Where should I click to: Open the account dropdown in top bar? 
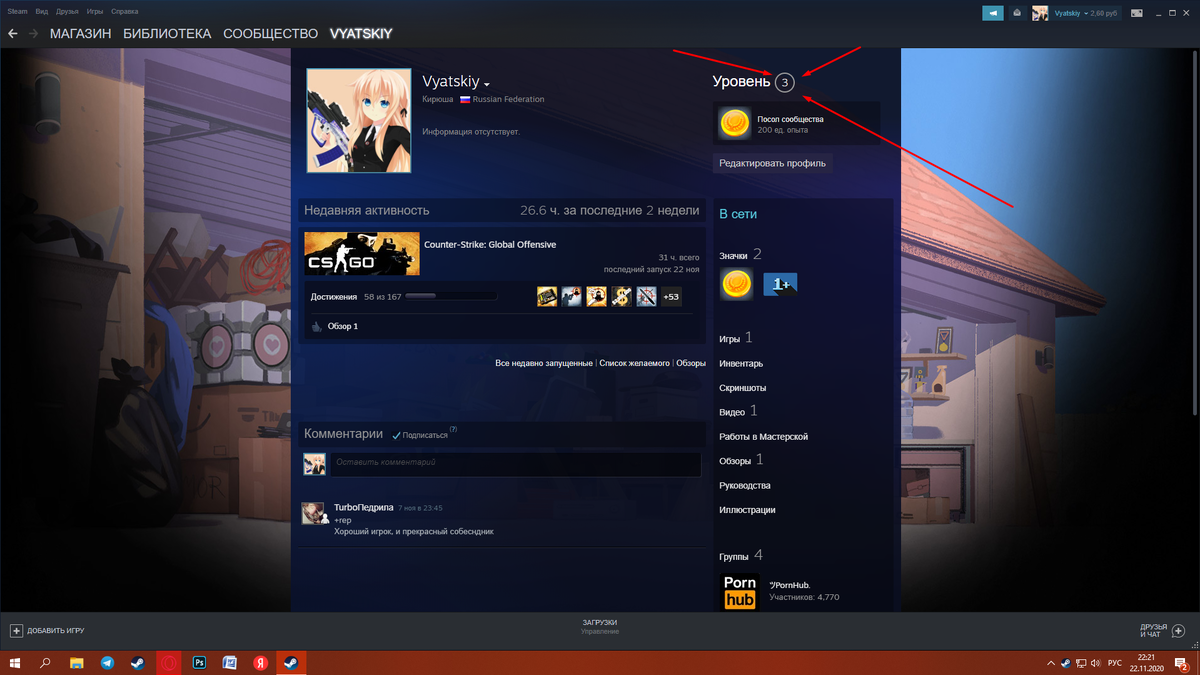1085,13
